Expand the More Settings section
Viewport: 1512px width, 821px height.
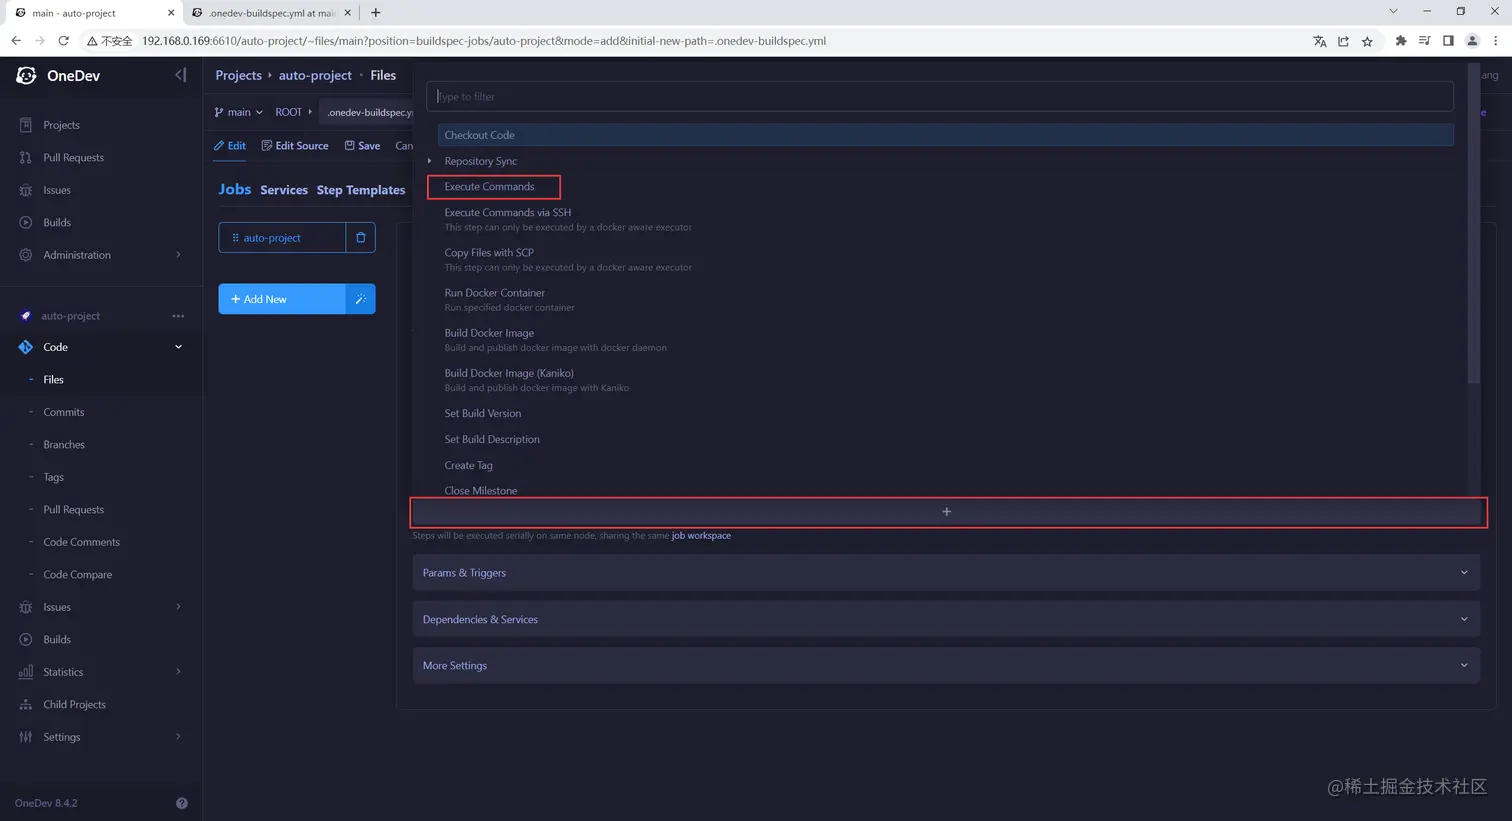947,665
